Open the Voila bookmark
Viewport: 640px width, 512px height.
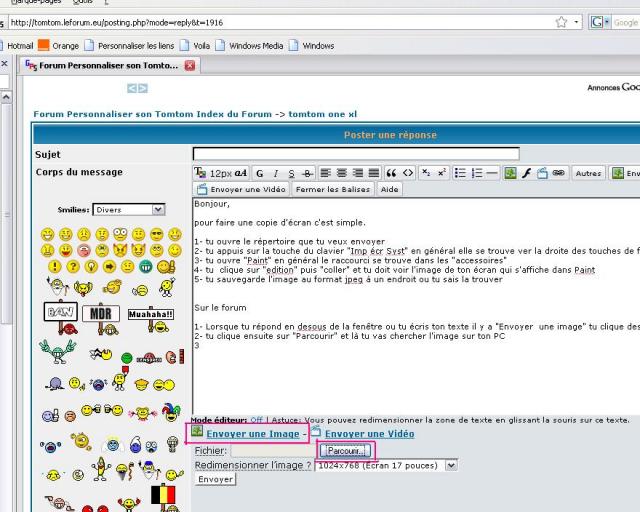(x=195, y=45)
